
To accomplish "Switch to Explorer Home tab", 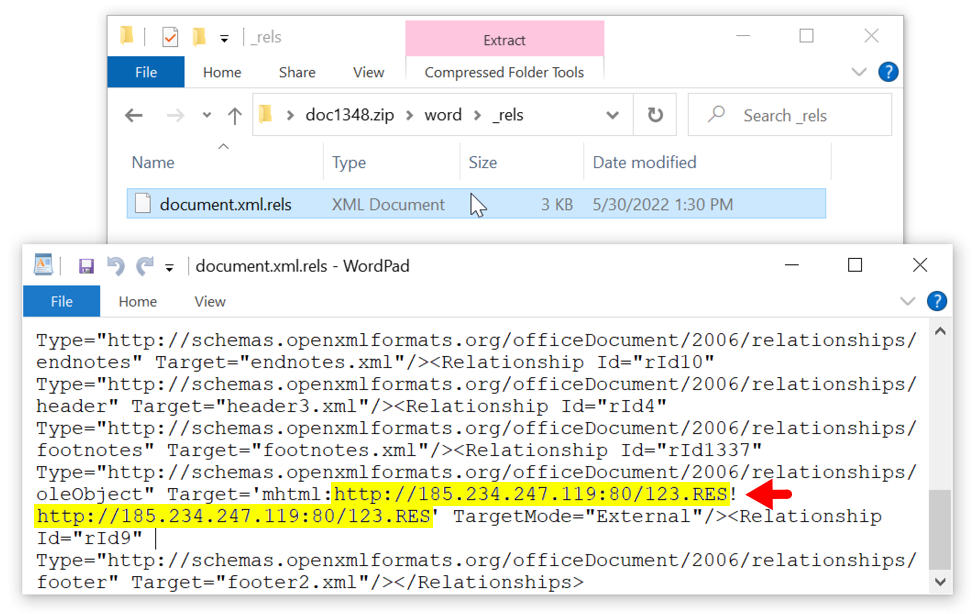I will pyautogui.click(x=222, y=72).
